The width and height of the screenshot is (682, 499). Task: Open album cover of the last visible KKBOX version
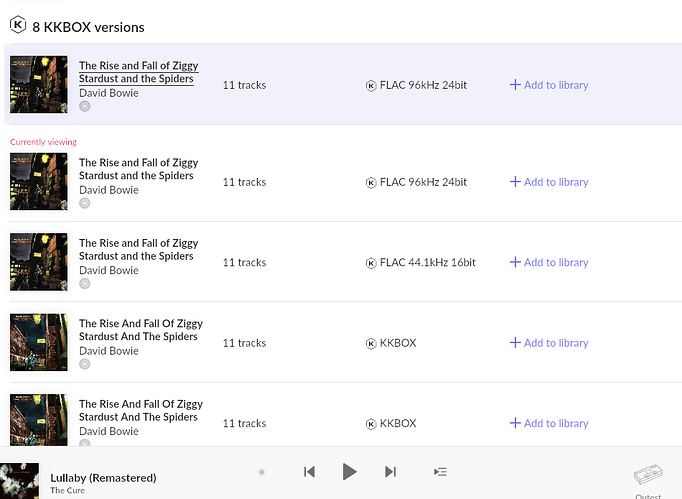[x=39, y=420]
